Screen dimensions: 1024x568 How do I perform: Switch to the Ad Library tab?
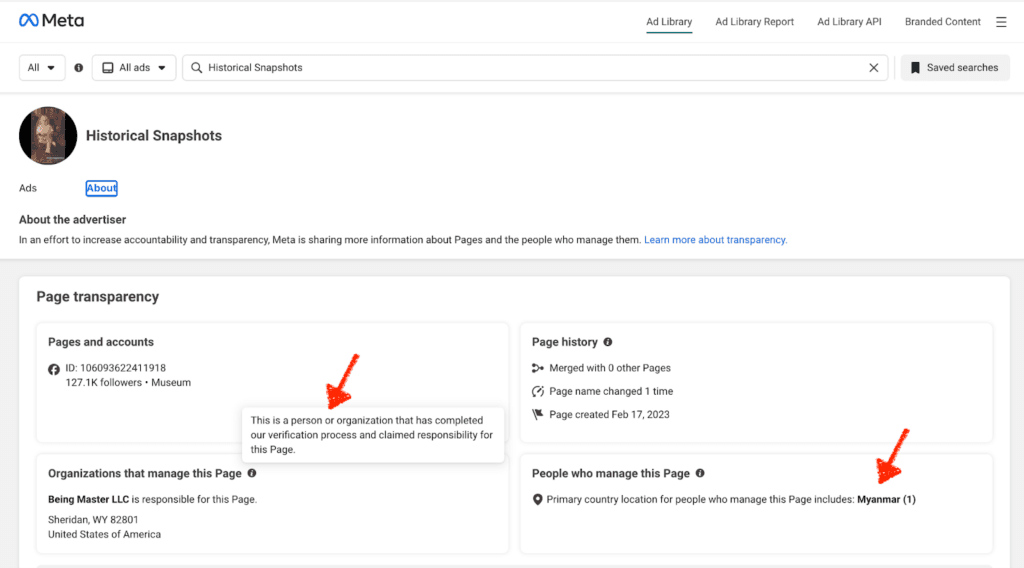click(669, 22)
